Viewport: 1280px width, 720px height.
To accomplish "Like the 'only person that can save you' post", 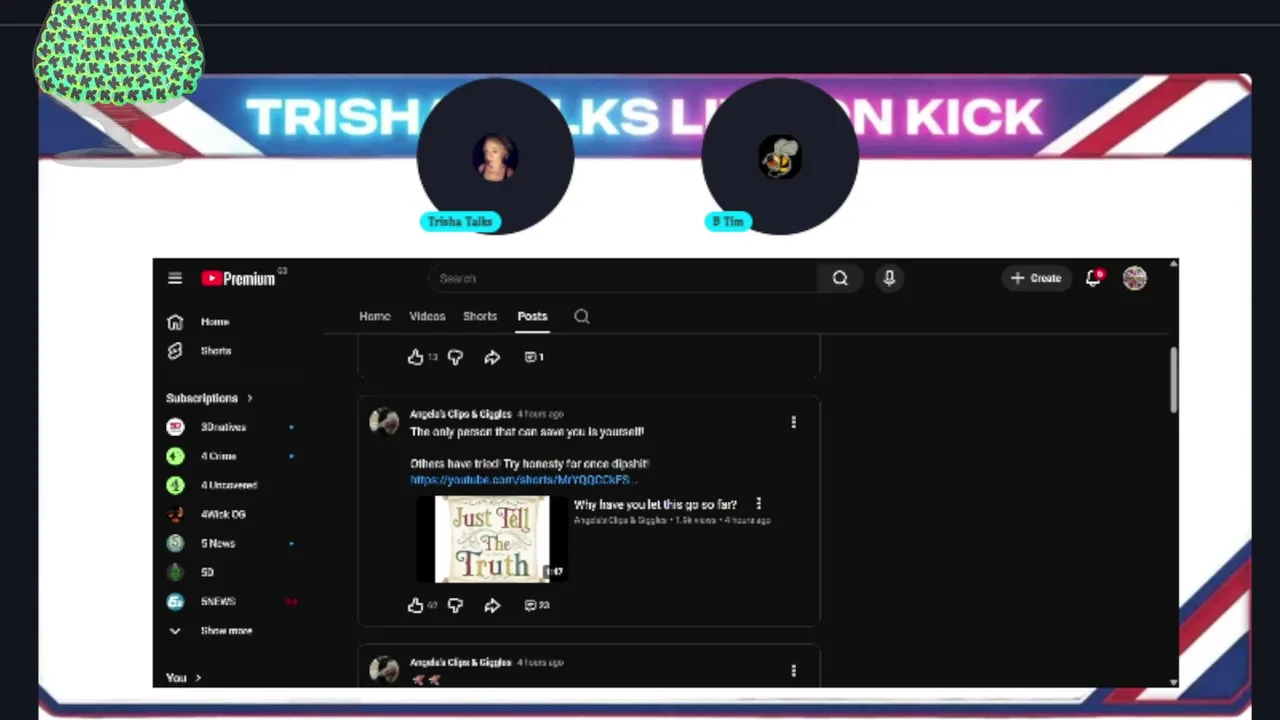I will pos(415,605).
